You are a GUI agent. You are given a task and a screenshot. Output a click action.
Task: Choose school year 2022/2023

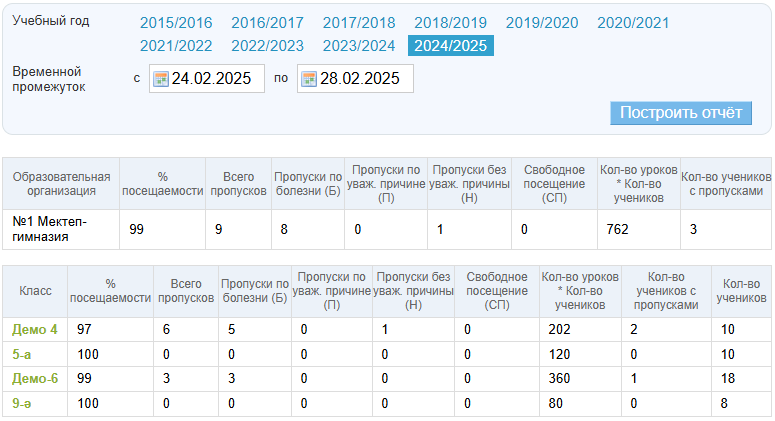pyautogui.click(x=267, y=45)
